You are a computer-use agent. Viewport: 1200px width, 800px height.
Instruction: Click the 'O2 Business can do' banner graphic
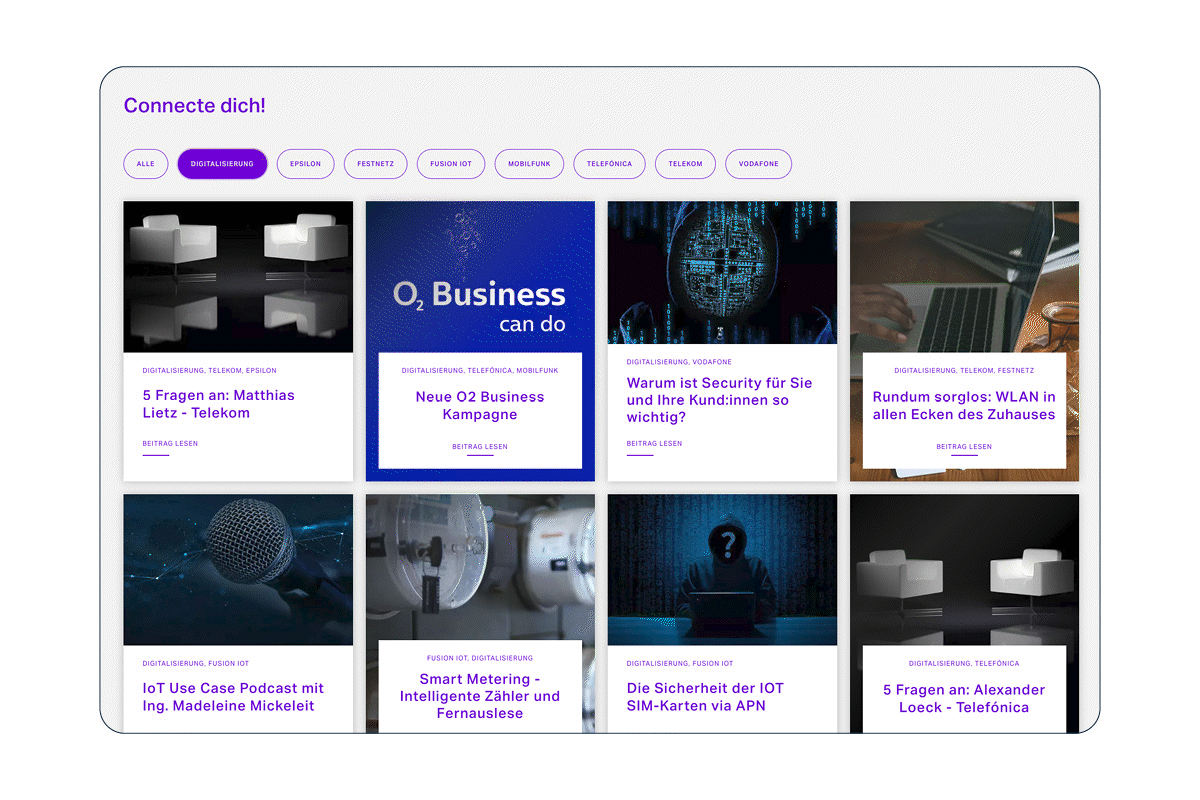pos(480,276)
